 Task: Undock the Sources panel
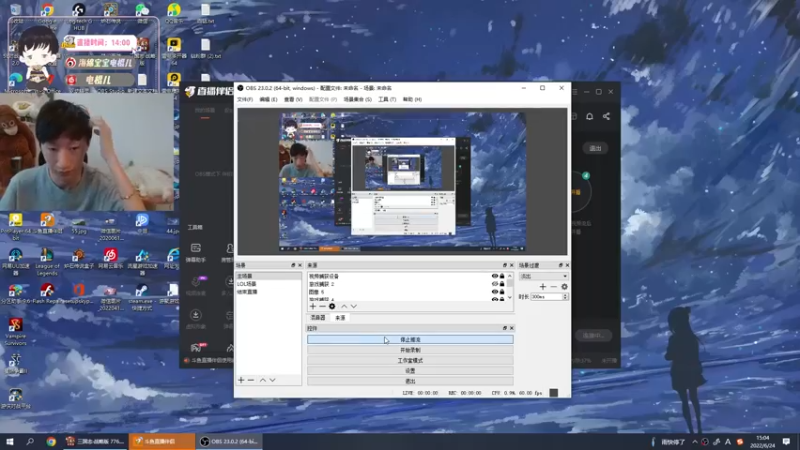point(505,265)
